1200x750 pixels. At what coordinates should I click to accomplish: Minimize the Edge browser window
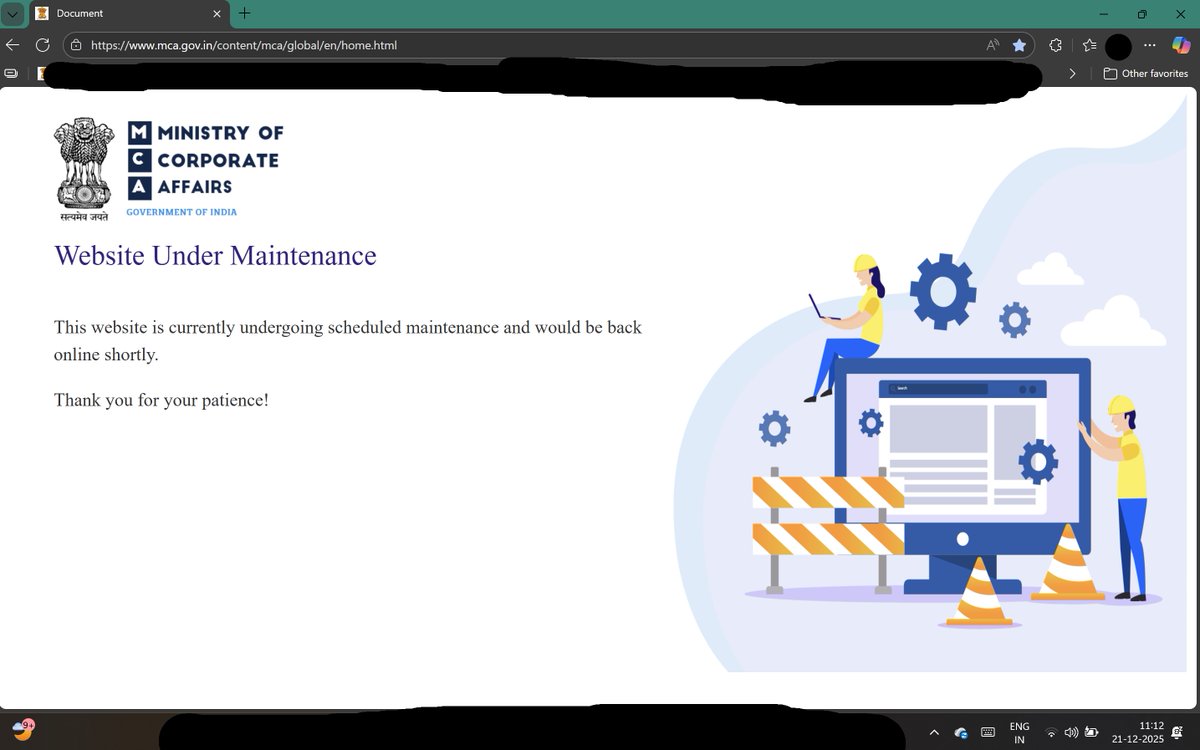pyautogui.click(x=1103, y=14)
